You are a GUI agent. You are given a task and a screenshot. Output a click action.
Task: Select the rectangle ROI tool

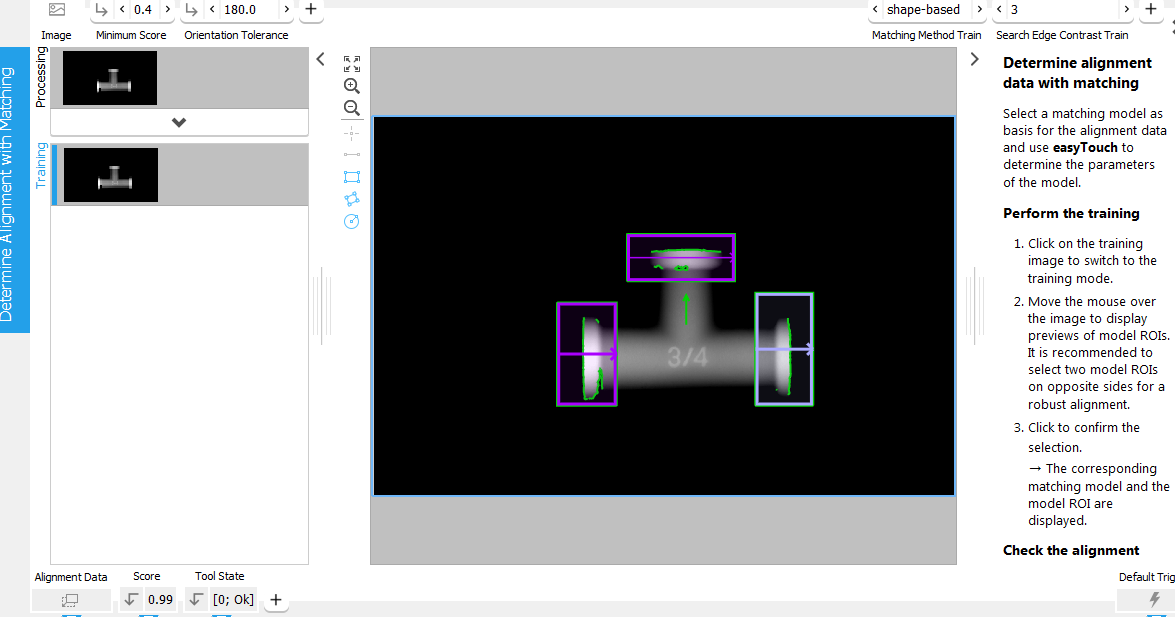pyautogui.click(x=351, y=177)
